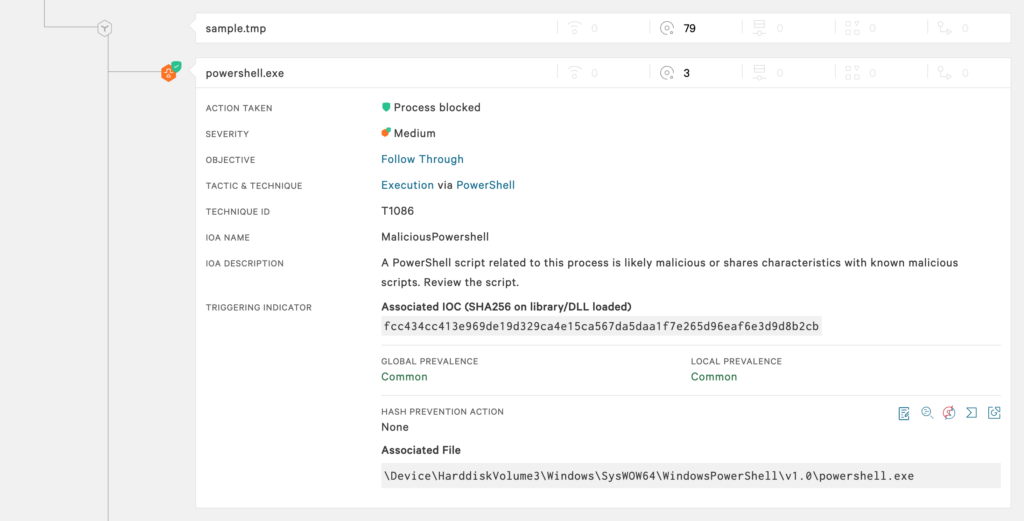Click the DNS/server icon in powershell.exe row
Screen dimensions: 1024x521
pyautogui.click(x=760, y=72)
